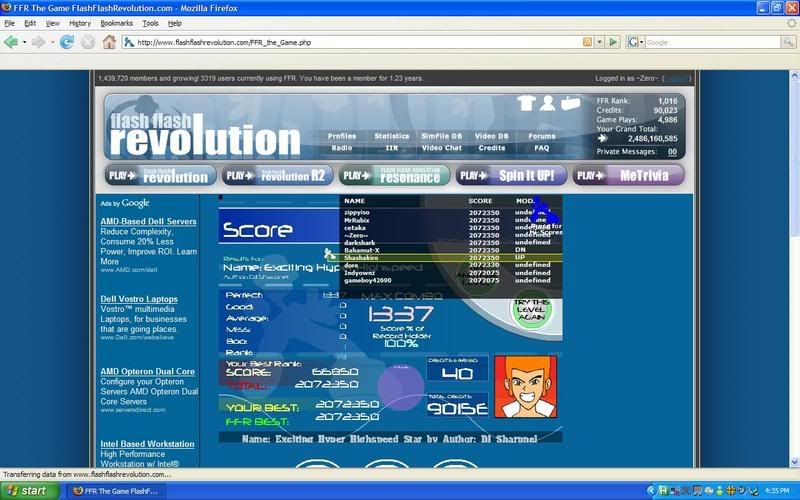800x500 pixels.
Task: Click the avatar character picture
Action: coord(519,391)
